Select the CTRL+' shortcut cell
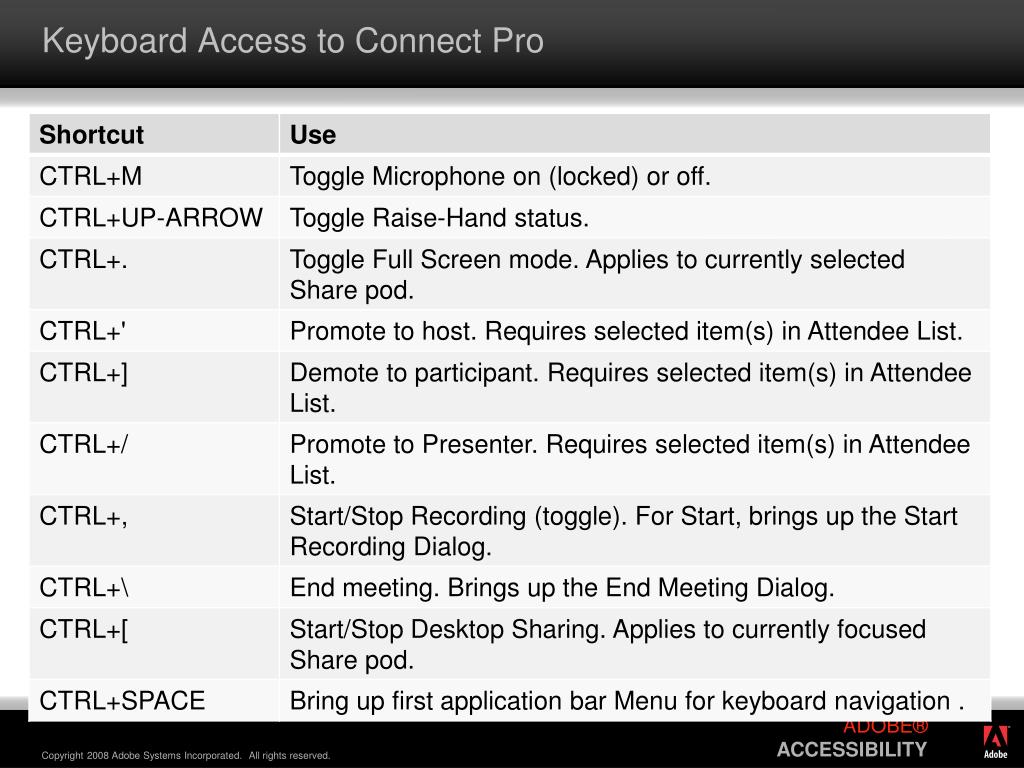Image resolution: width=1024 pixels, height=768 pixels. pyautogui.click(x=154, y=331)
